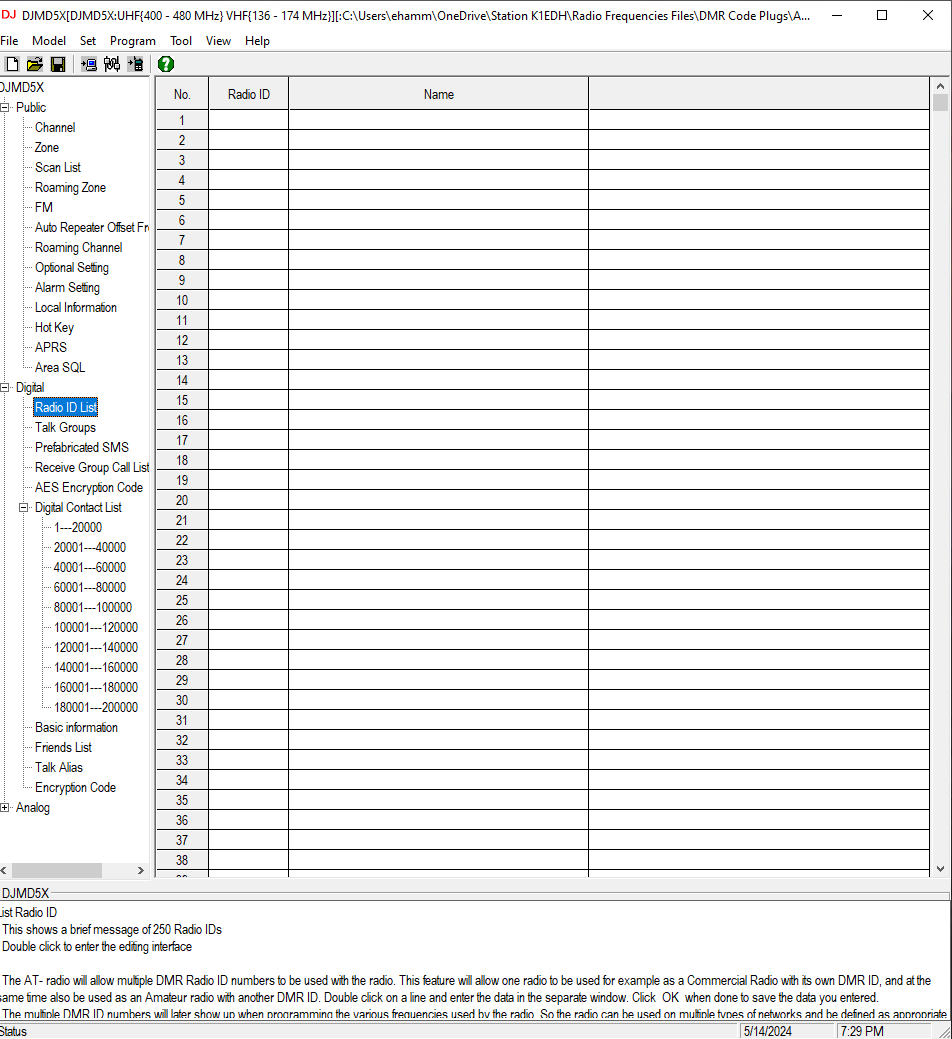
Task: Open the View menu
Action: (x=218, y=41)
